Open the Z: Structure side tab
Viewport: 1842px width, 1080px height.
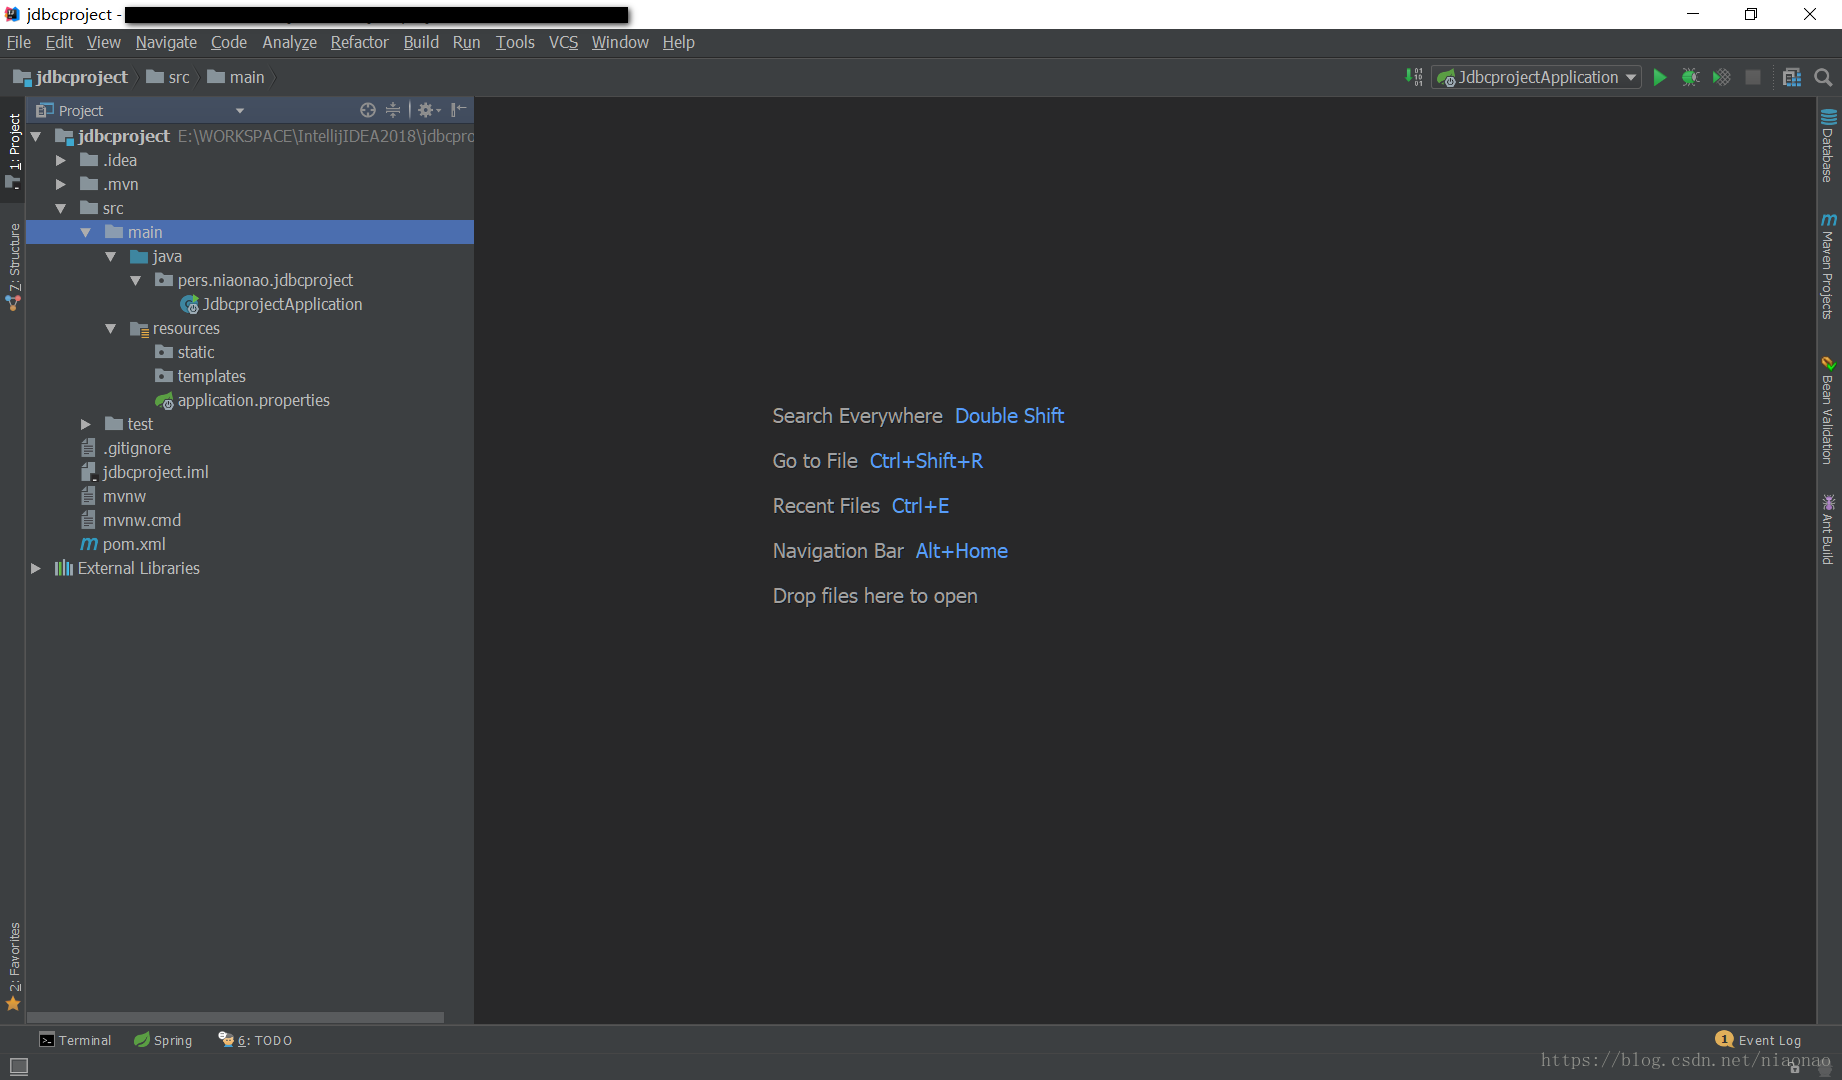click(13, 267)
